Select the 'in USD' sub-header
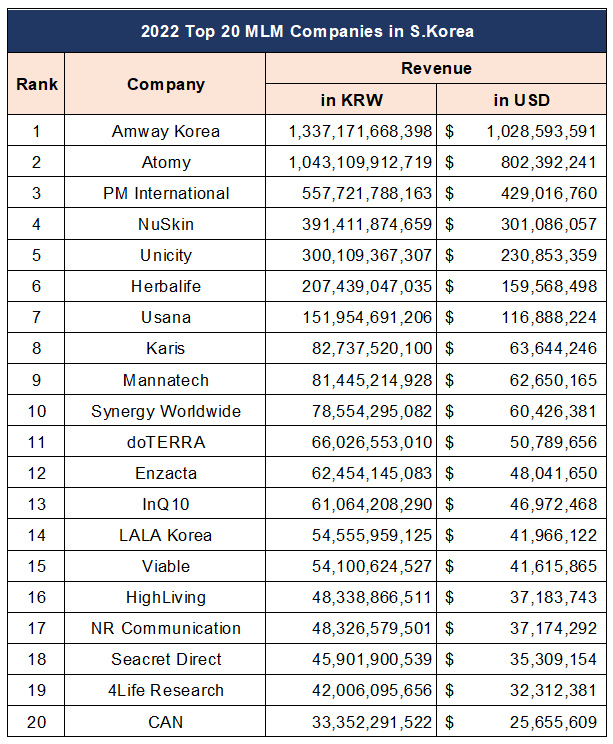 click(x=521, y=100)
